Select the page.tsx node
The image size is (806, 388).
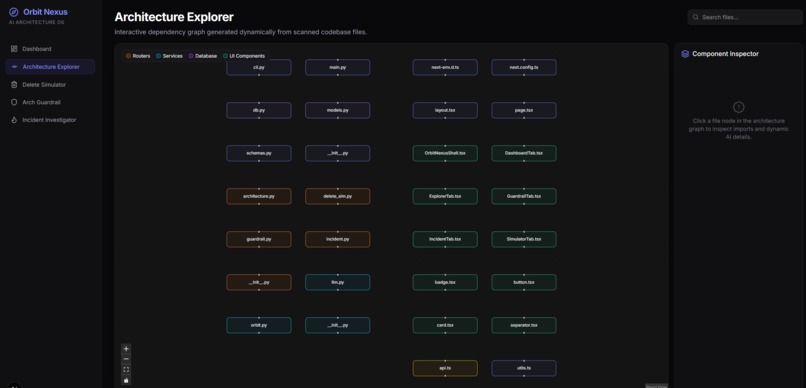(524, 110)
